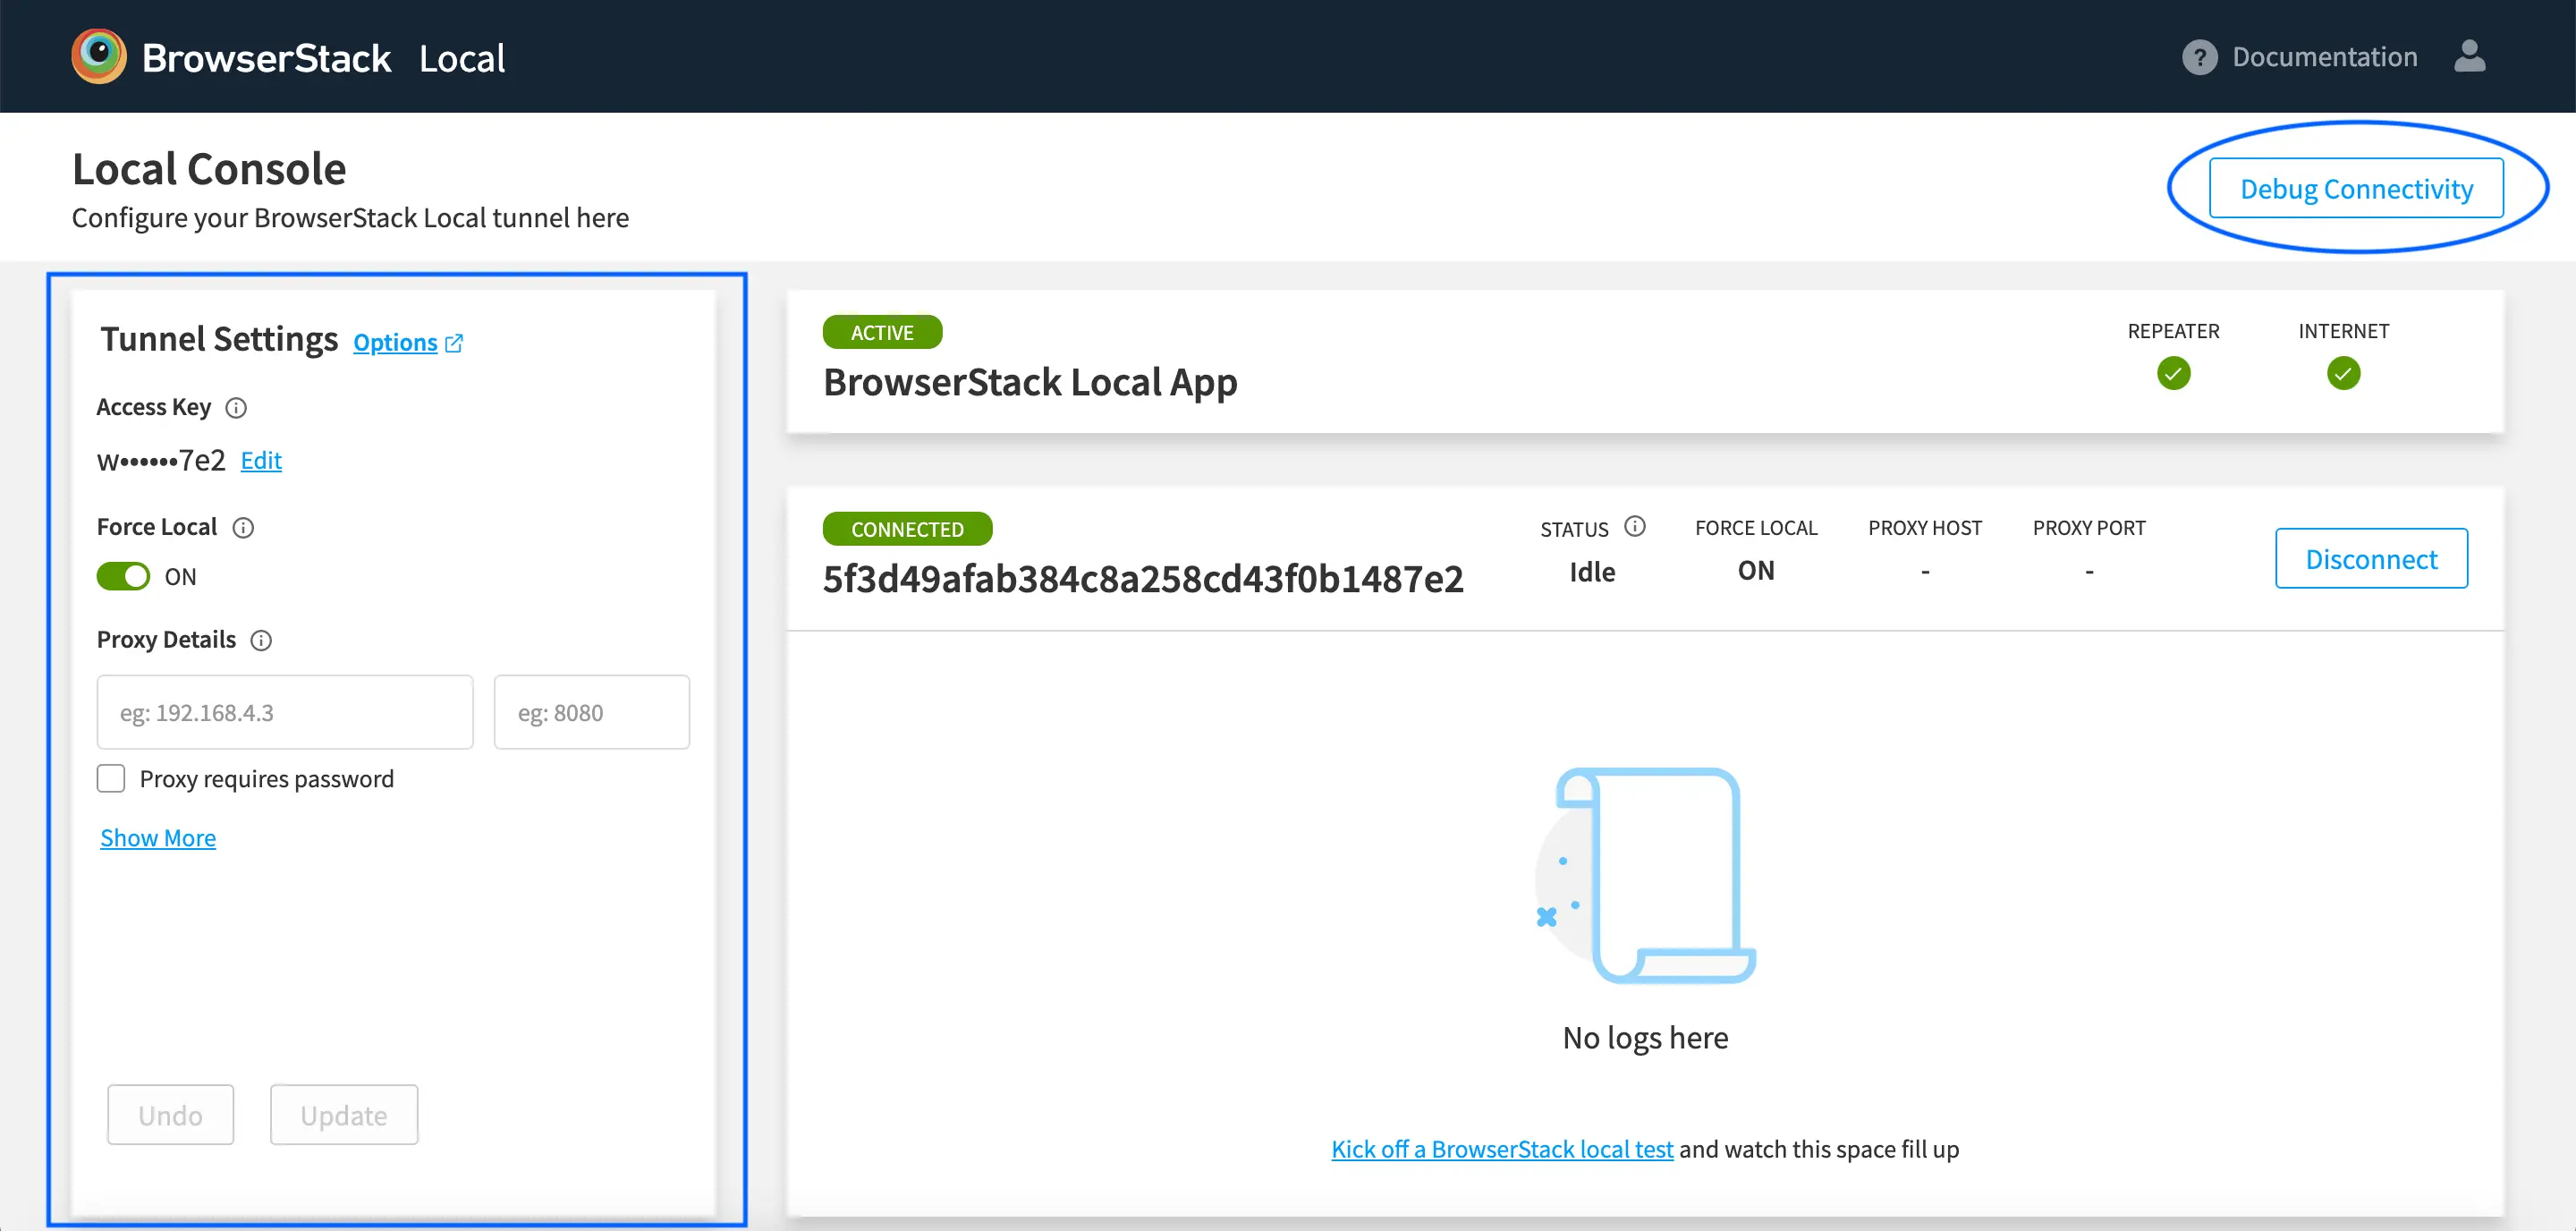Toggle the Force Local switch off
Image resolution: width=2576 pixels, height=1231 pixels.
[x=123, y=577]
